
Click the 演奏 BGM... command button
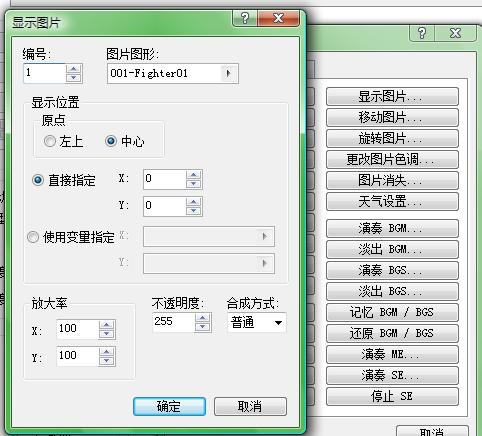point(392,228)
